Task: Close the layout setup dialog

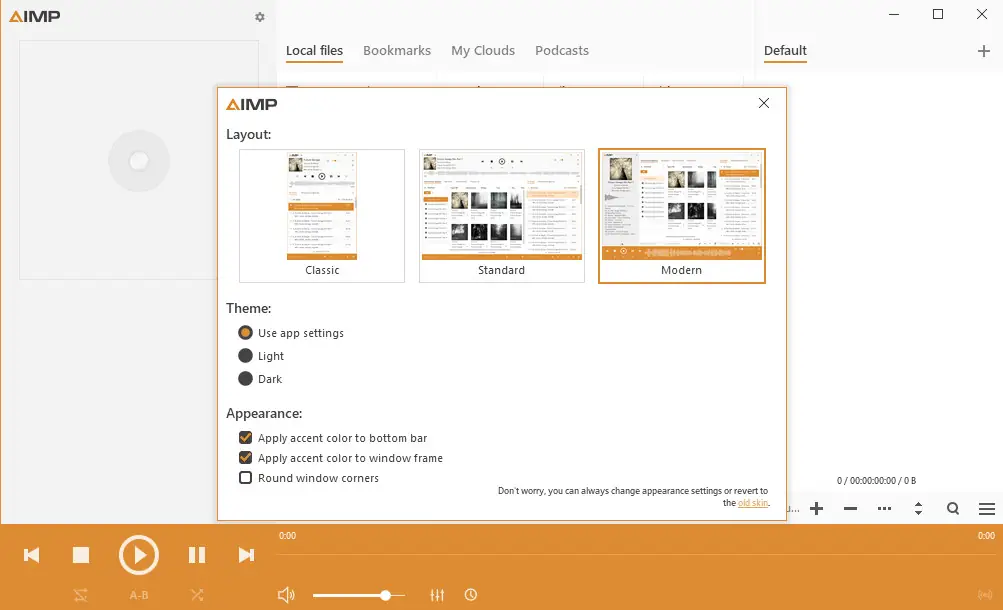Action: pos(764,103)
